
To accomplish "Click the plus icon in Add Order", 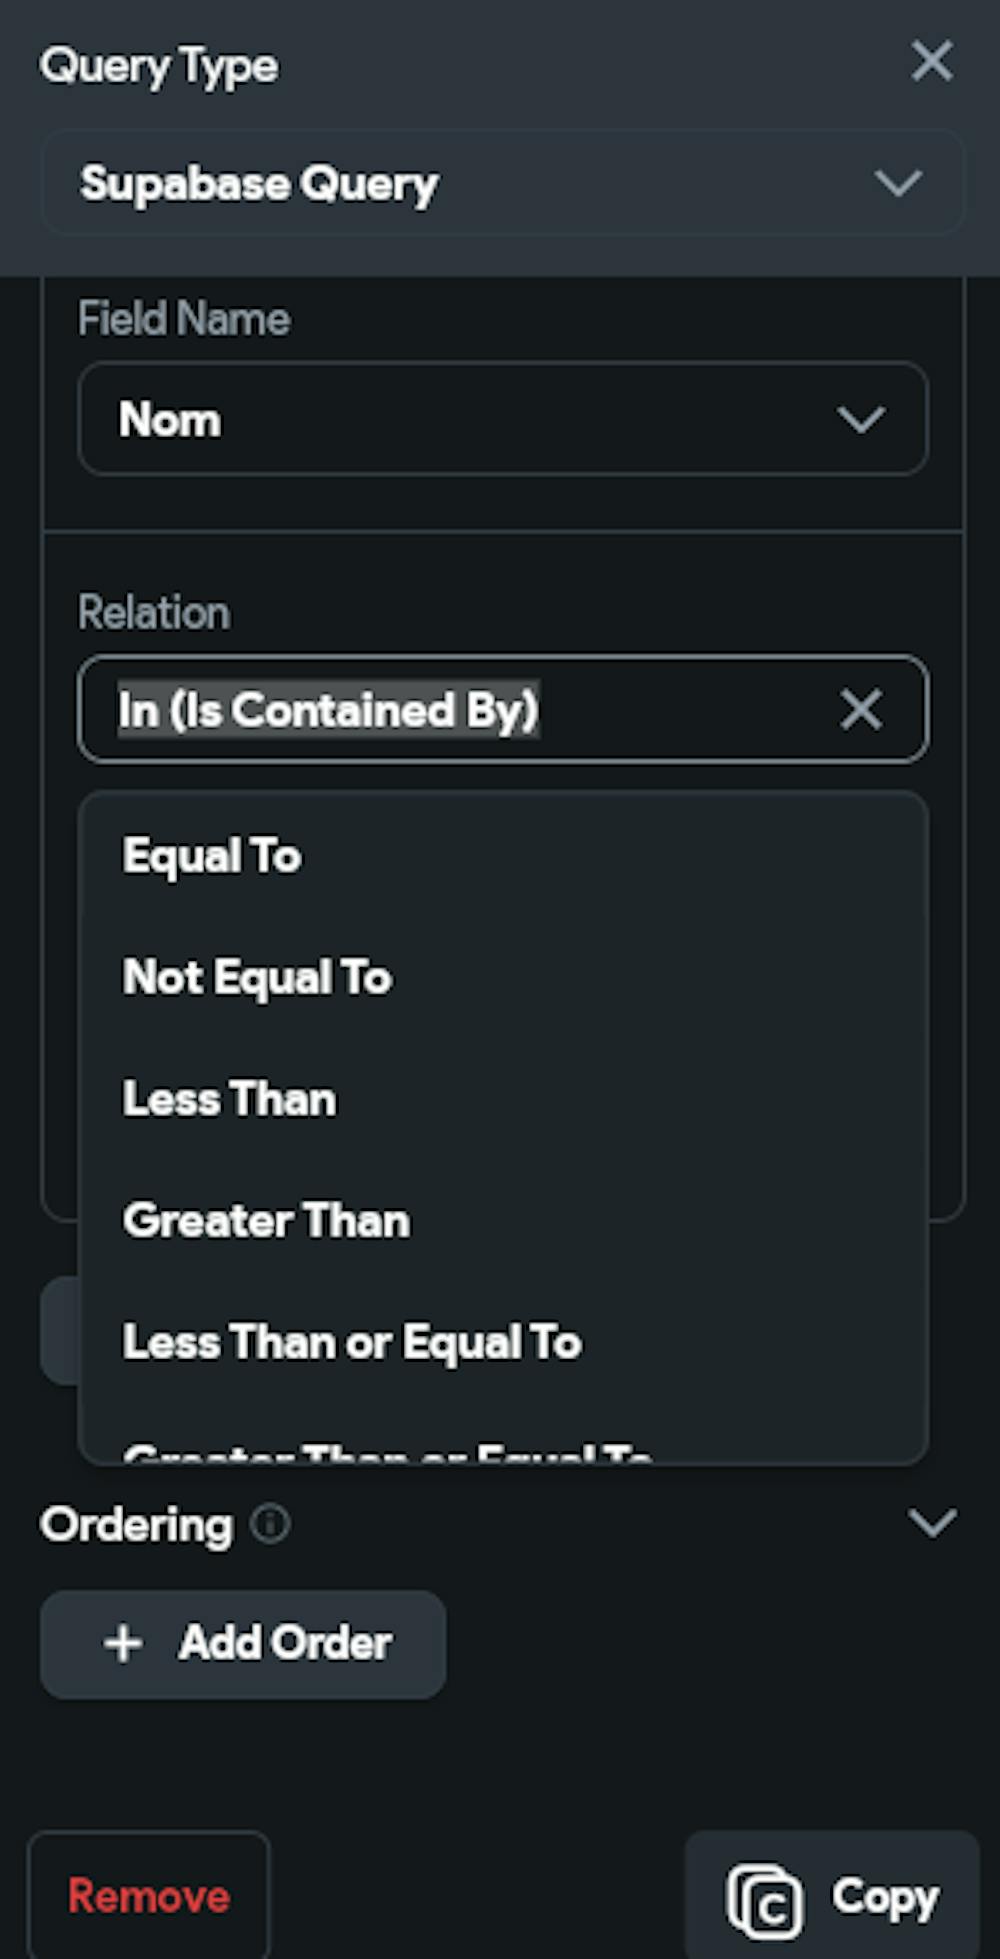I will (123, 1644).
